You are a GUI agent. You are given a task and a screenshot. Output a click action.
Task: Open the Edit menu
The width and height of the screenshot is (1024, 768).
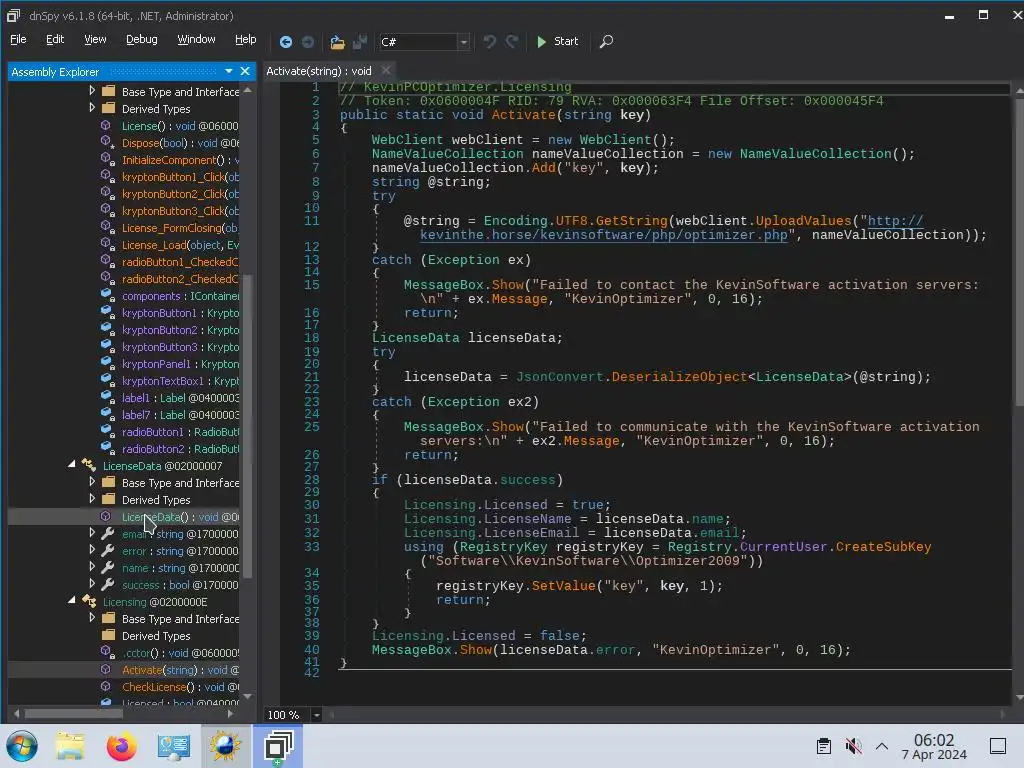coord(55,39)
